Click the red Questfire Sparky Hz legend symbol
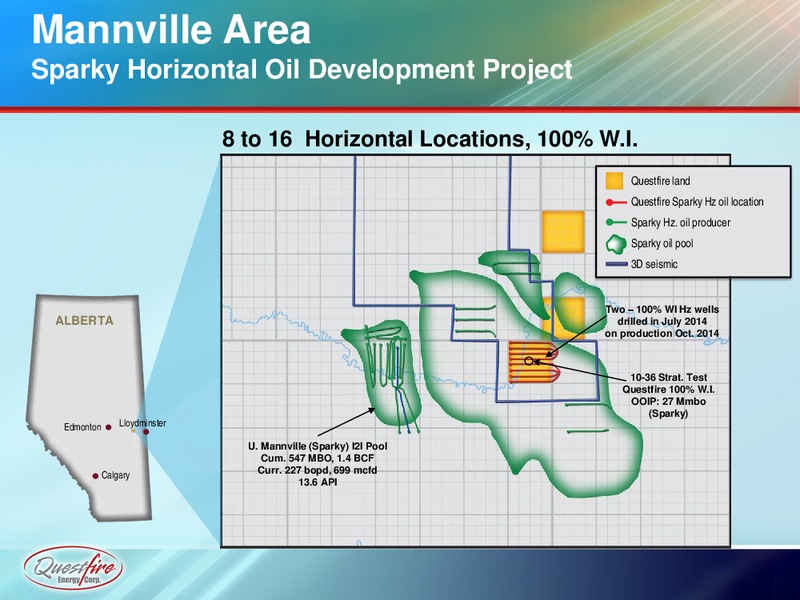800x600 pixels. (616, 202)
